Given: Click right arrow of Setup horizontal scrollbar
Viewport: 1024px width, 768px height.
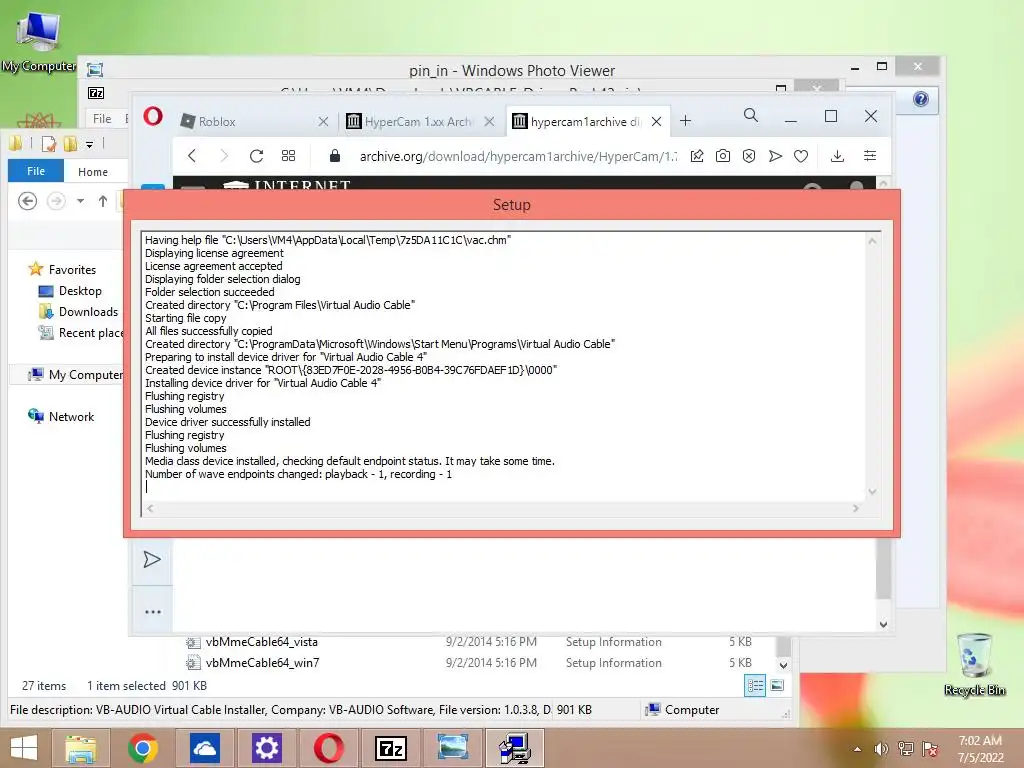Looking at the screenshot, I should (x=856, y=508).
